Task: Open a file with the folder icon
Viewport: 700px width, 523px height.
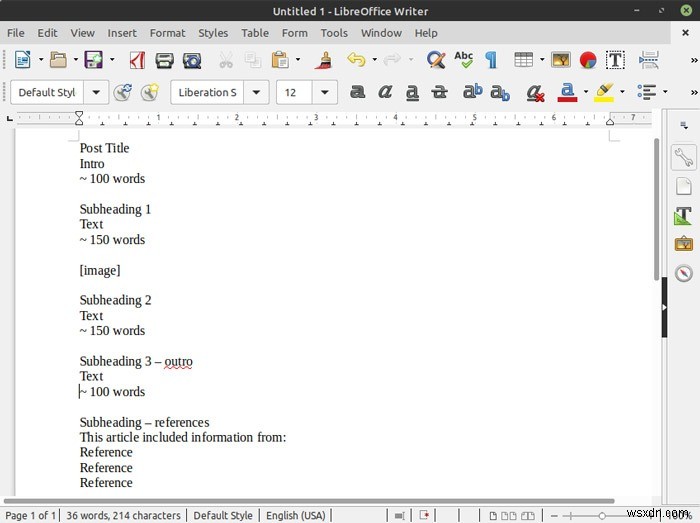Action: tap(58, 60)
